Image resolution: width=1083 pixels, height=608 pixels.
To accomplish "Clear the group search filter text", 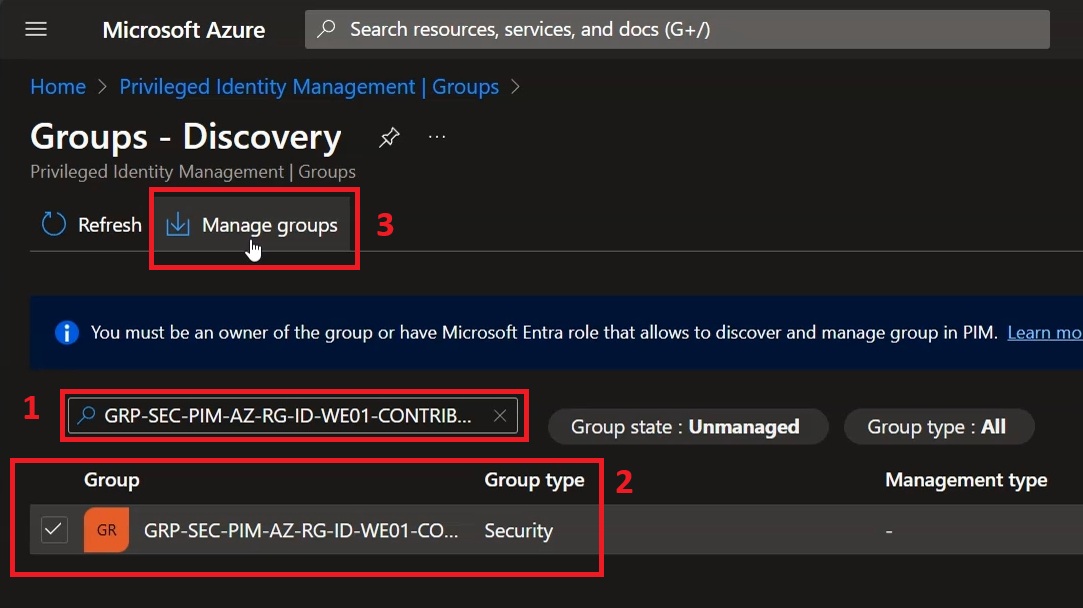I will pos(500,415).
